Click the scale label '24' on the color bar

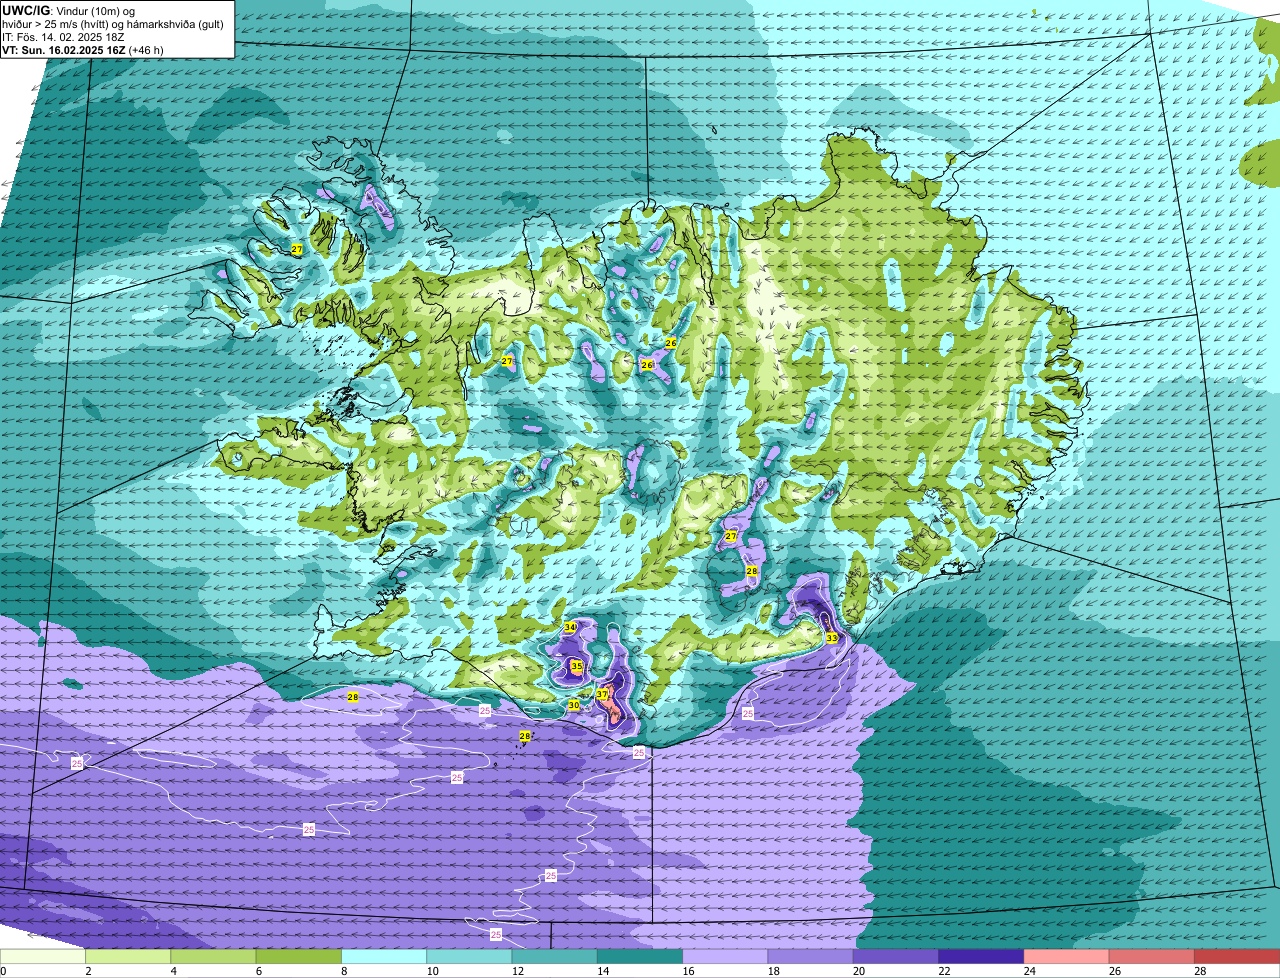pos(1029,971)
